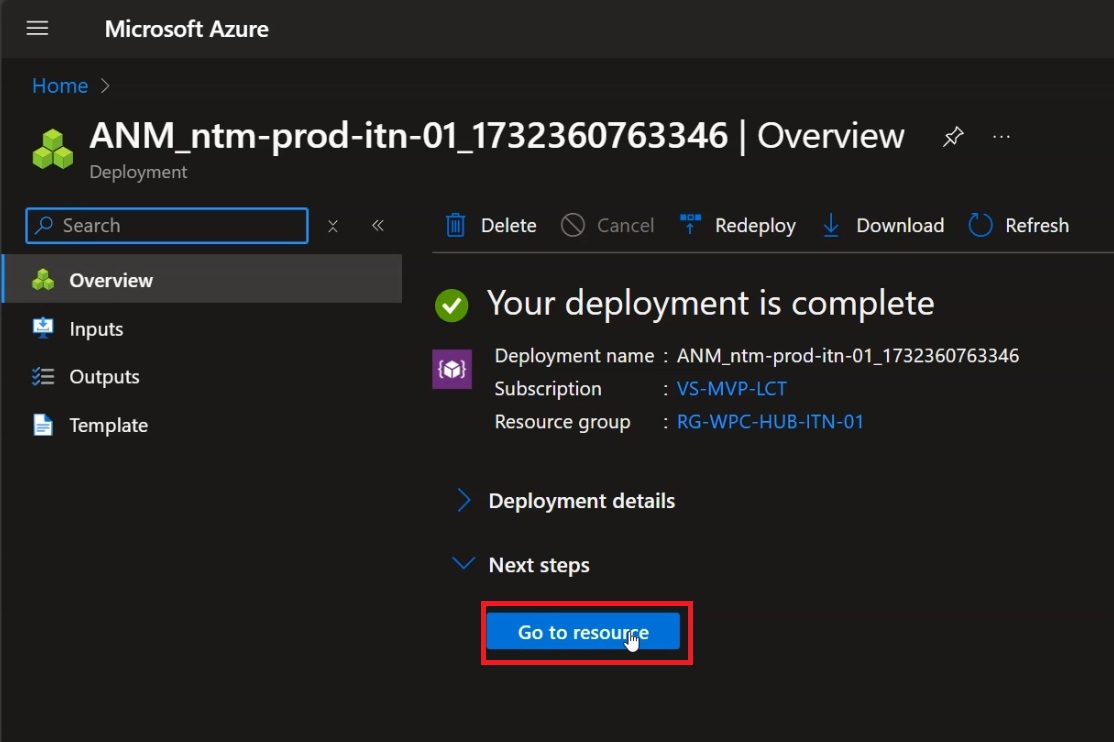Pin this deployment blade to dashboard

[953, 136]
